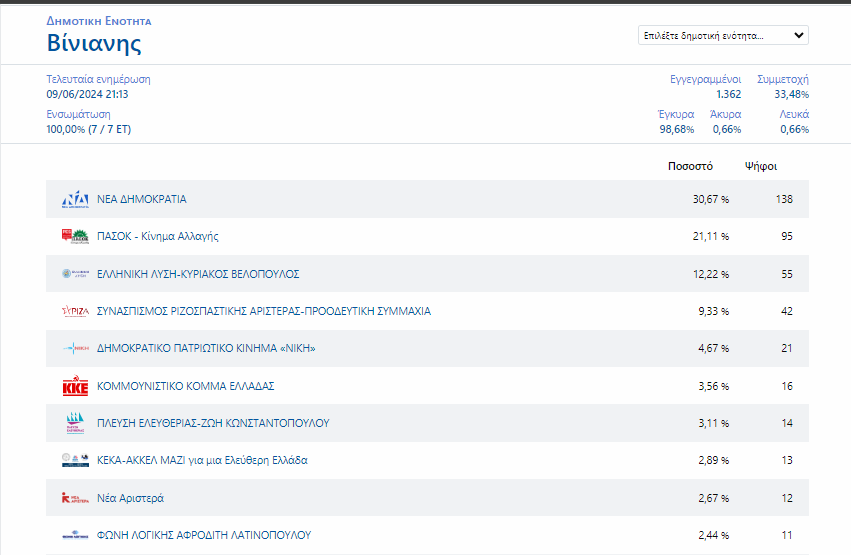Click the vote count 14
The height and width of the screenshot is (555, 851).
click(787, 423)
